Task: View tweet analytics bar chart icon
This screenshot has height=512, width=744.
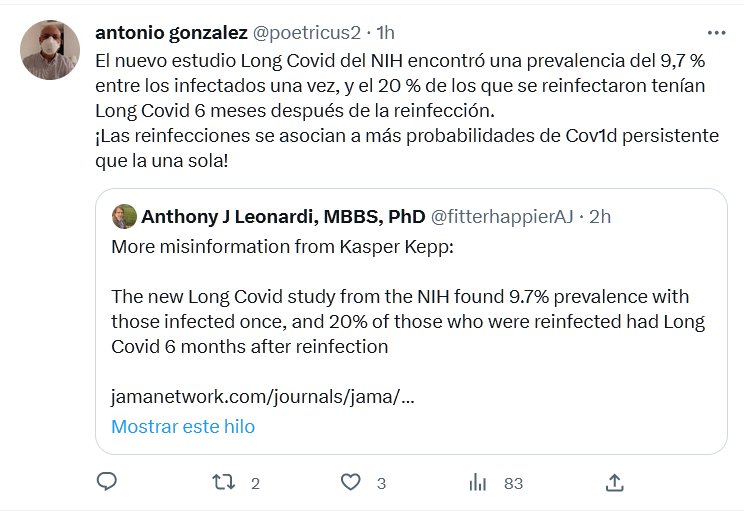Action: tap(478, 483)
